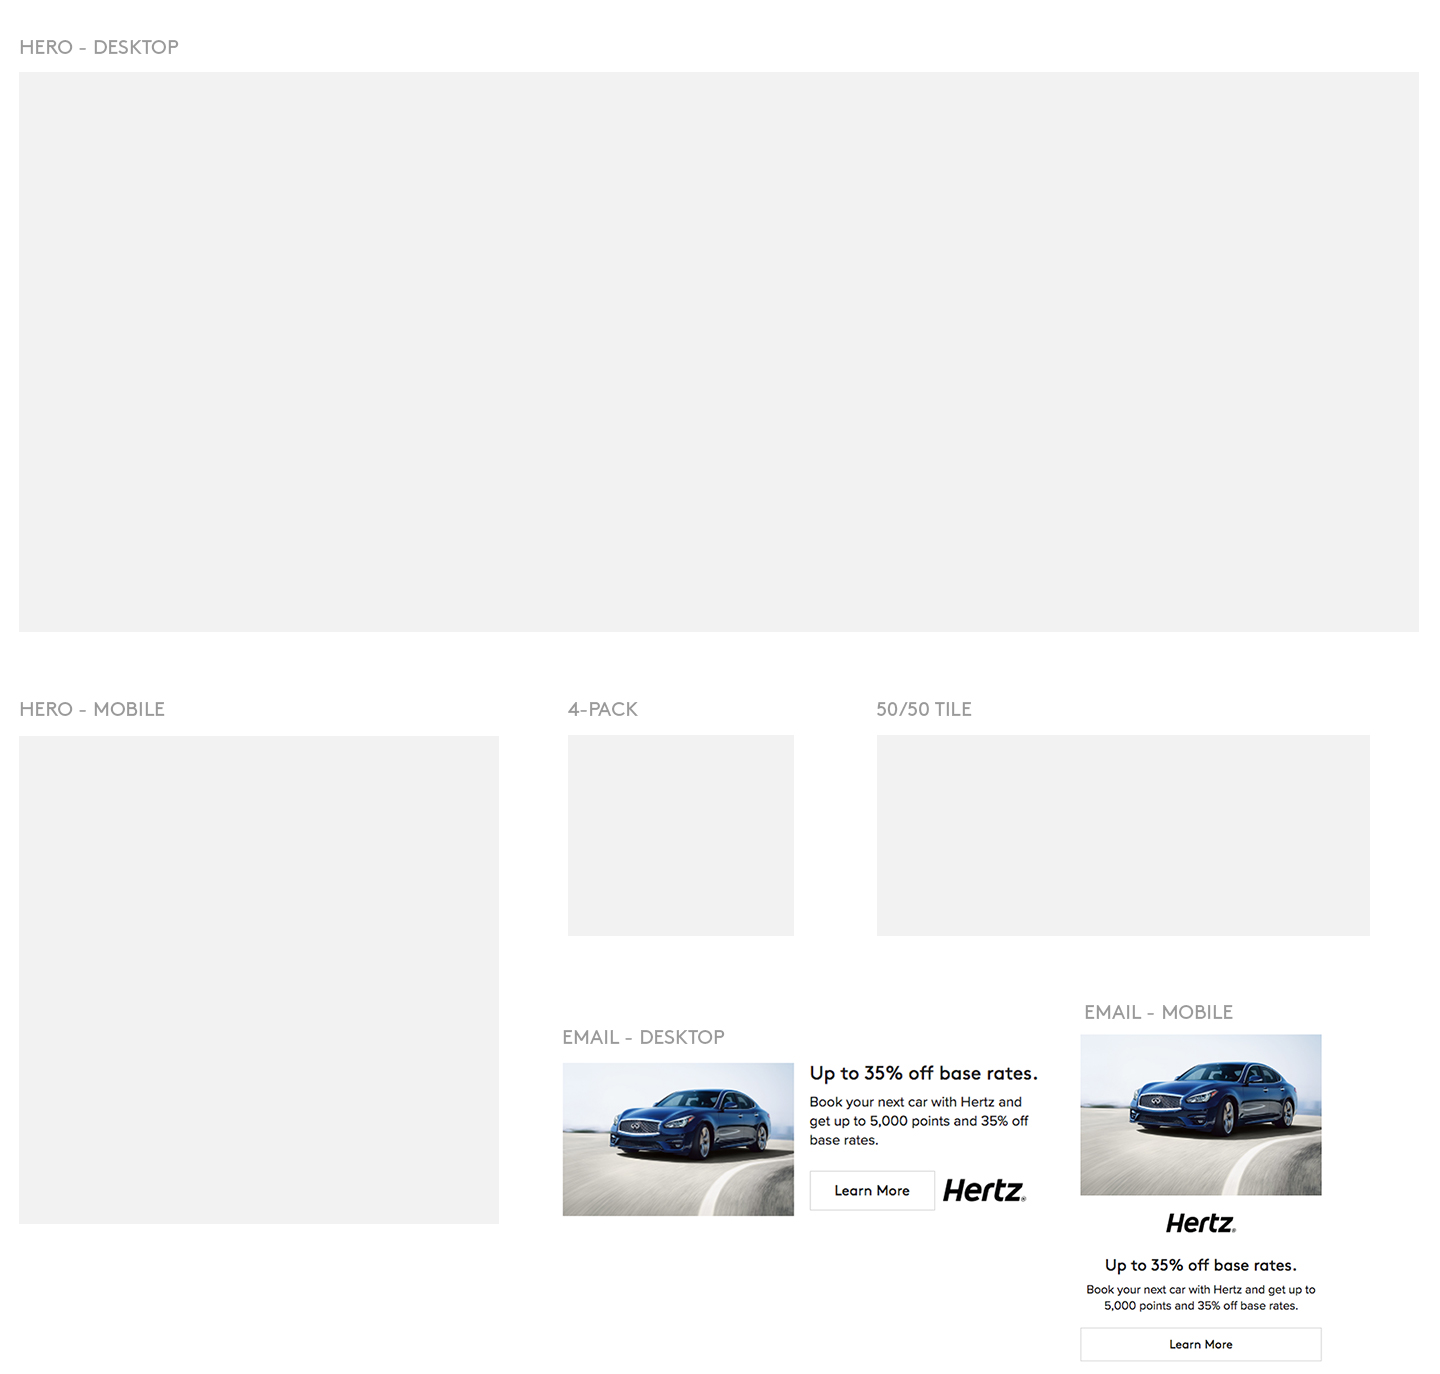Image resolution: width=1440 pixels, height=1374 pixels.
Task: Click the "HERO - DESKTOP" label
Action: click(x=99, y=47)
